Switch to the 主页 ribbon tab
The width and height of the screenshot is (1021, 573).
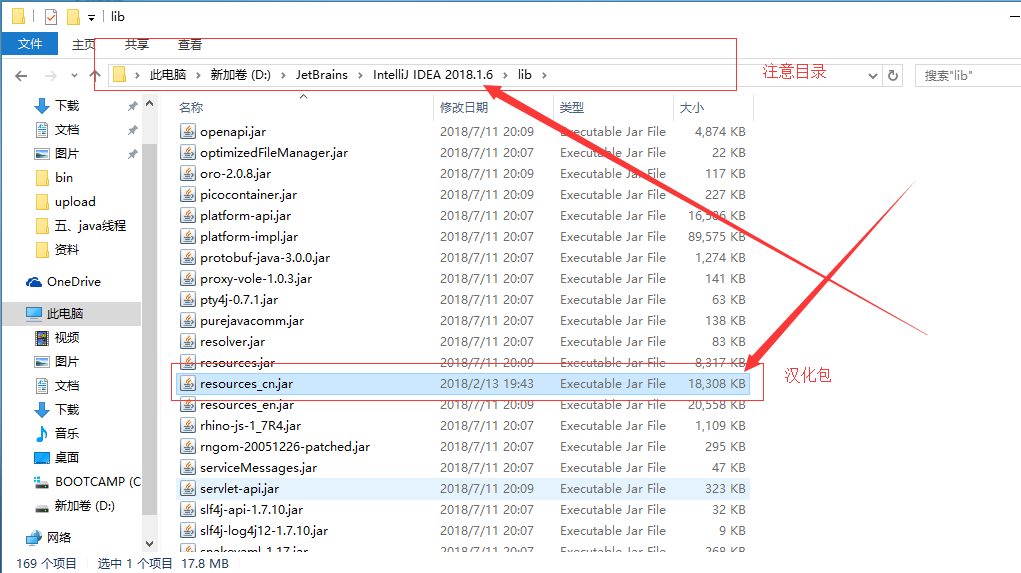tap(83, 44)
